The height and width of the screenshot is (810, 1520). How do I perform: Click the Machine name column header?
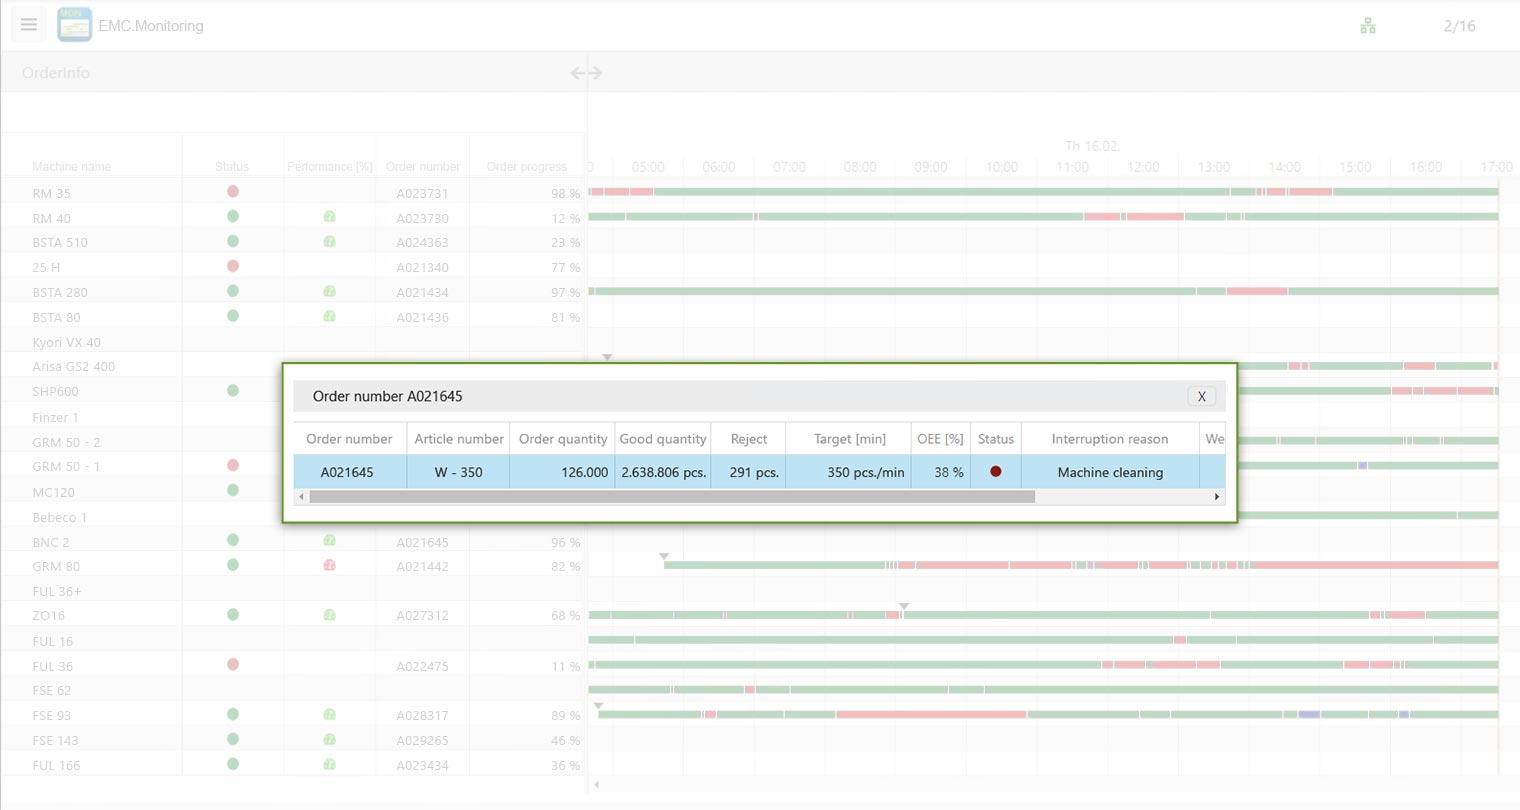point(72,167)
